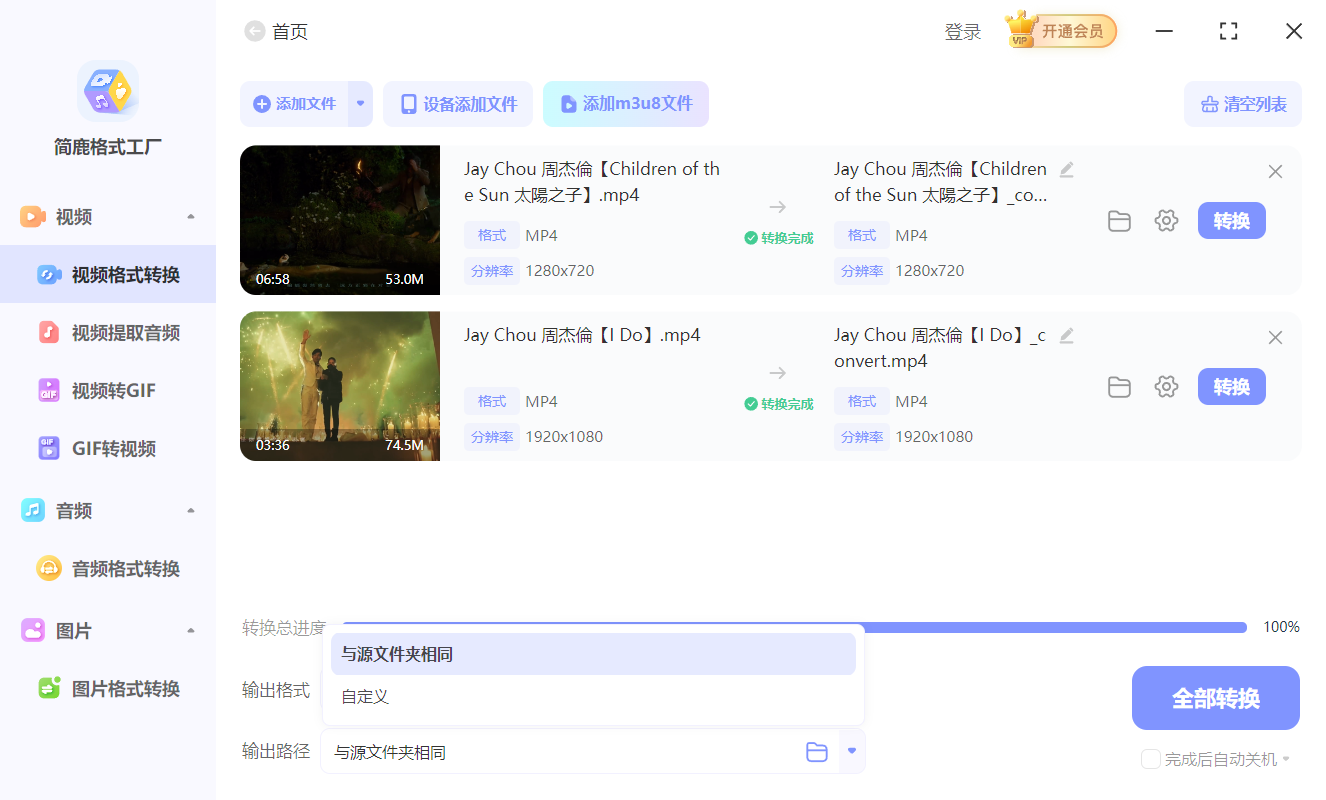Screen dimensions: 1326x800
Task: Choose 与源文件夹相同 option in dropdown
Action: 593,654
